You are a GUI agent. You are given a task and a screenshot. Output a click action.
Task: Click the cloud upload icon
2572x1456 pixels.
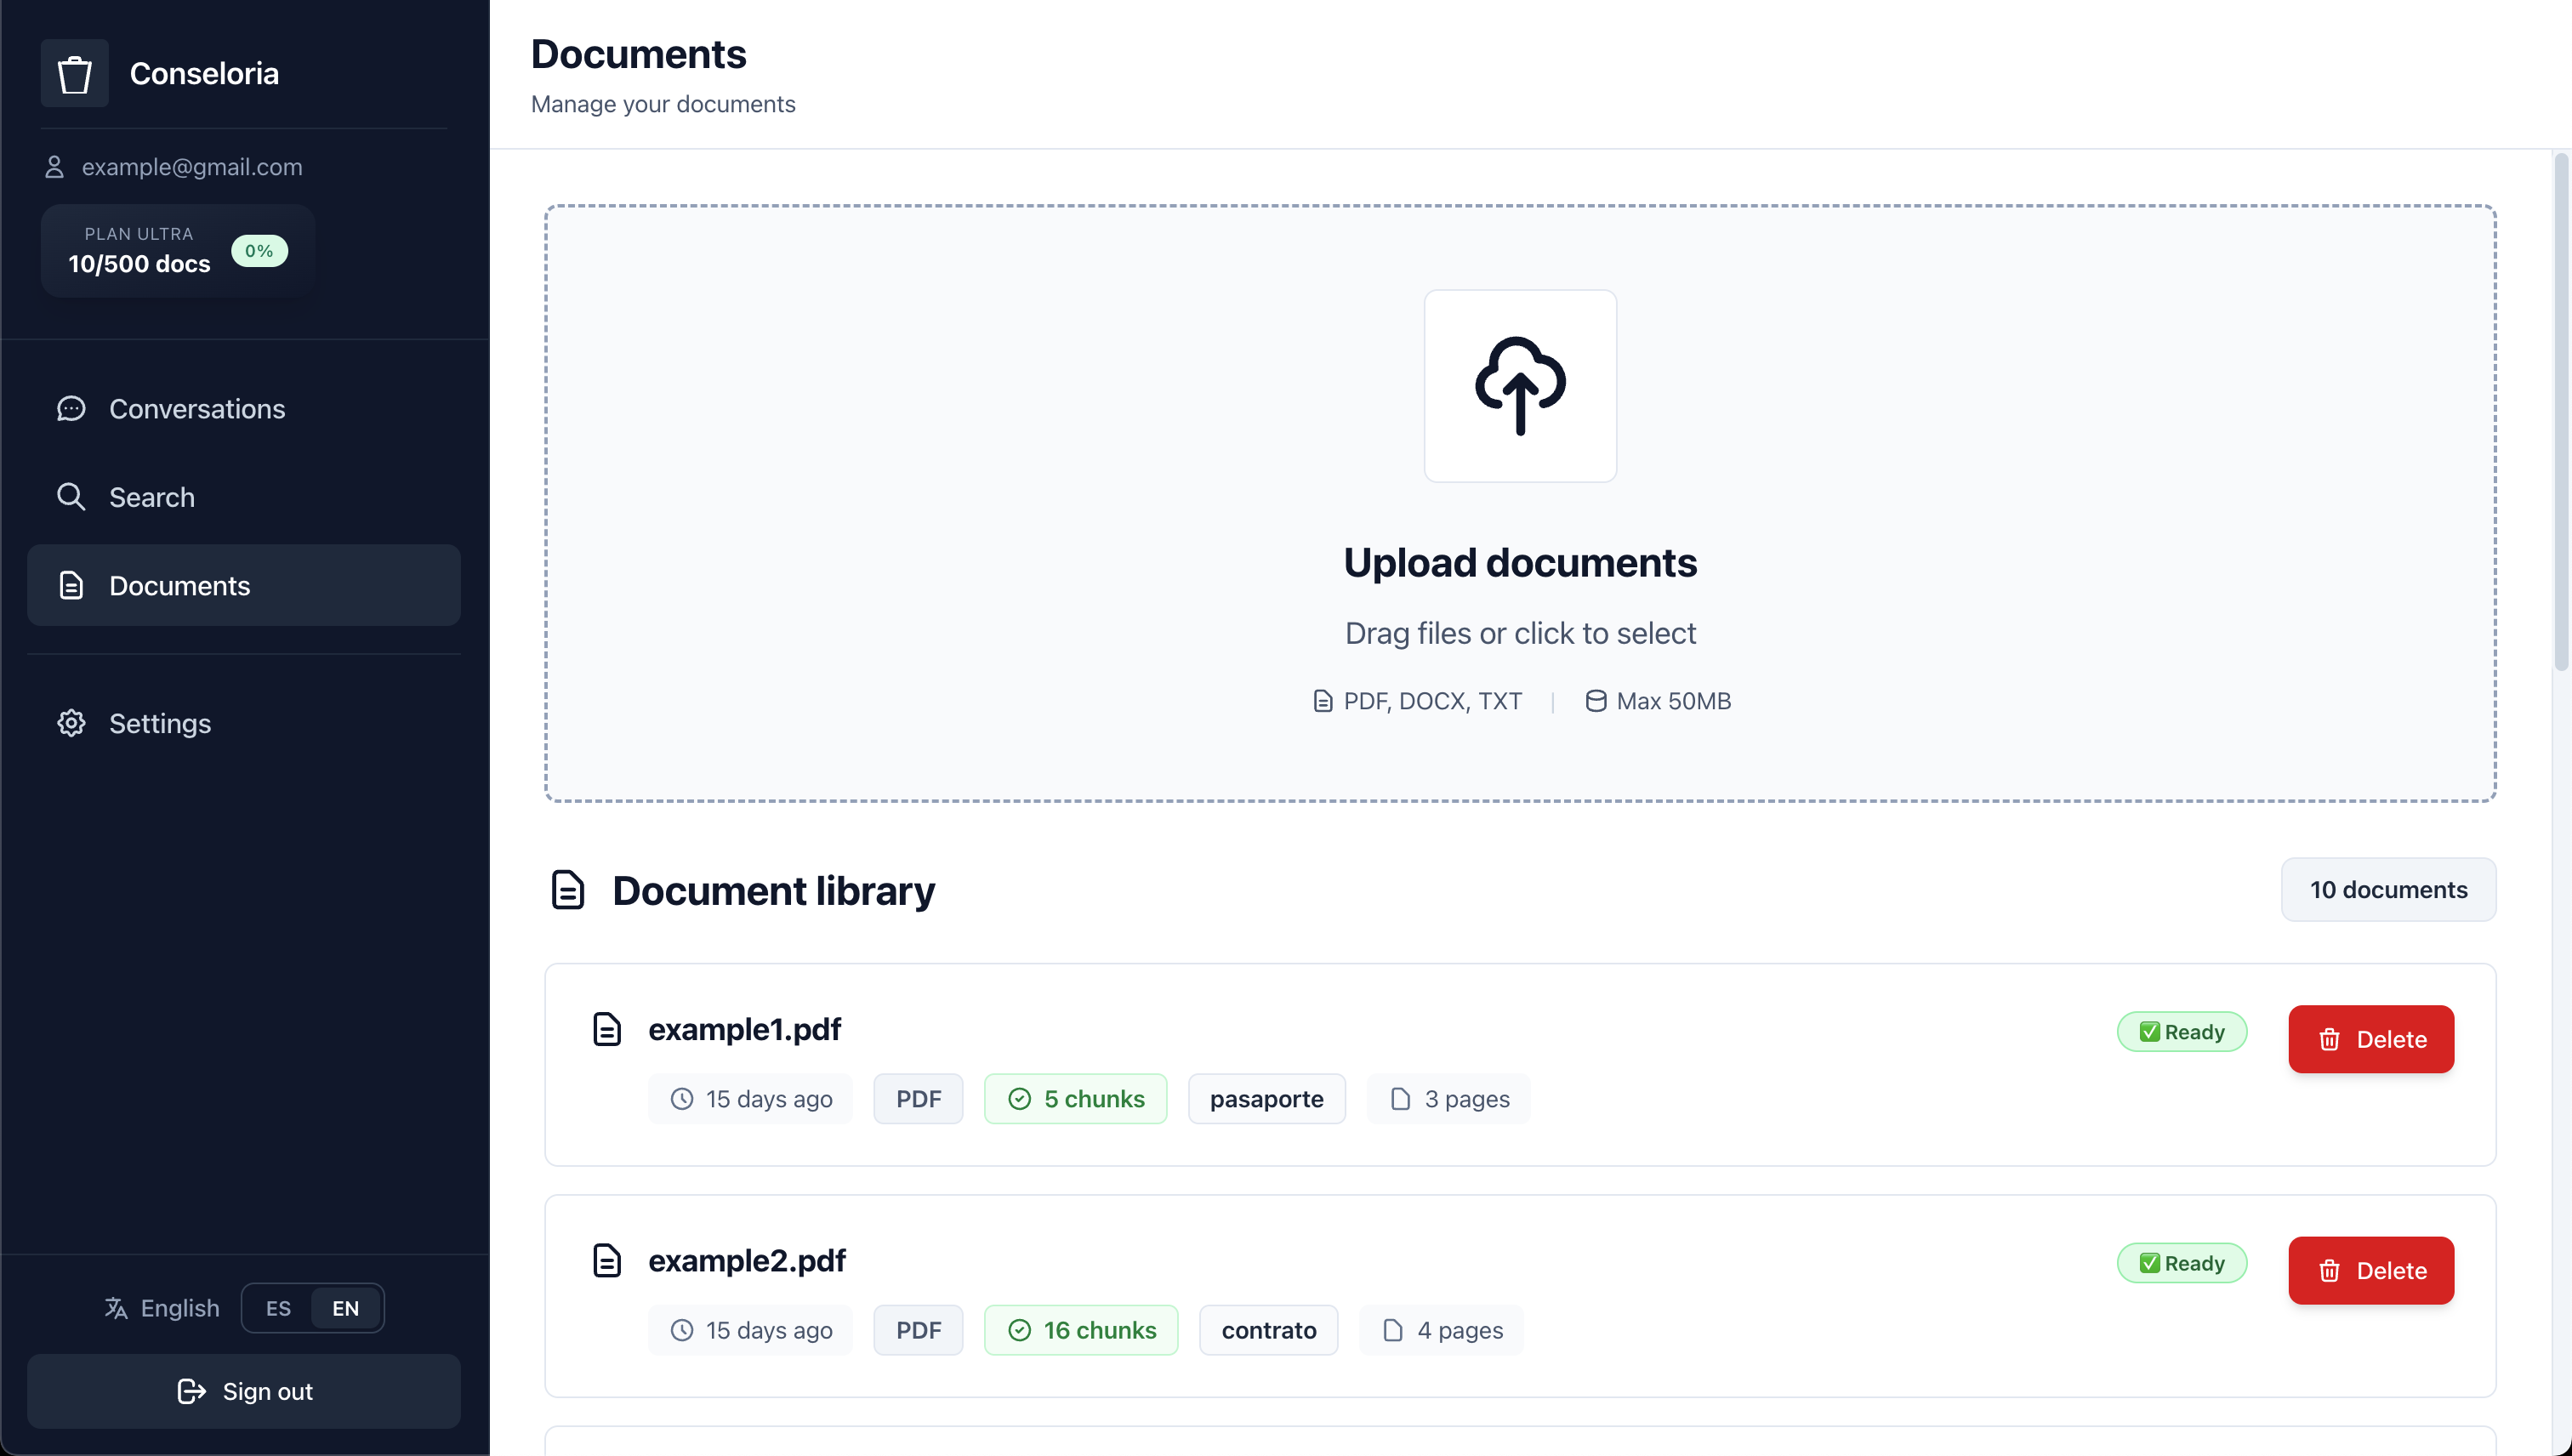coord(1519,386)
